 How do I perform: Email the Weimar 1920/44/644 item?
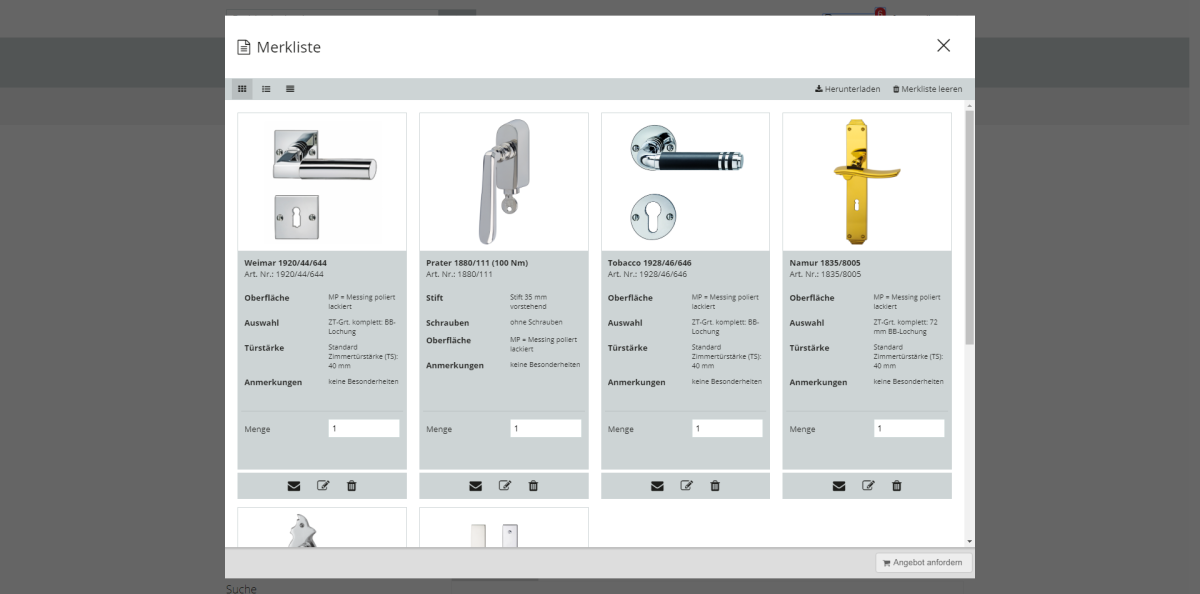click(294, 486)
